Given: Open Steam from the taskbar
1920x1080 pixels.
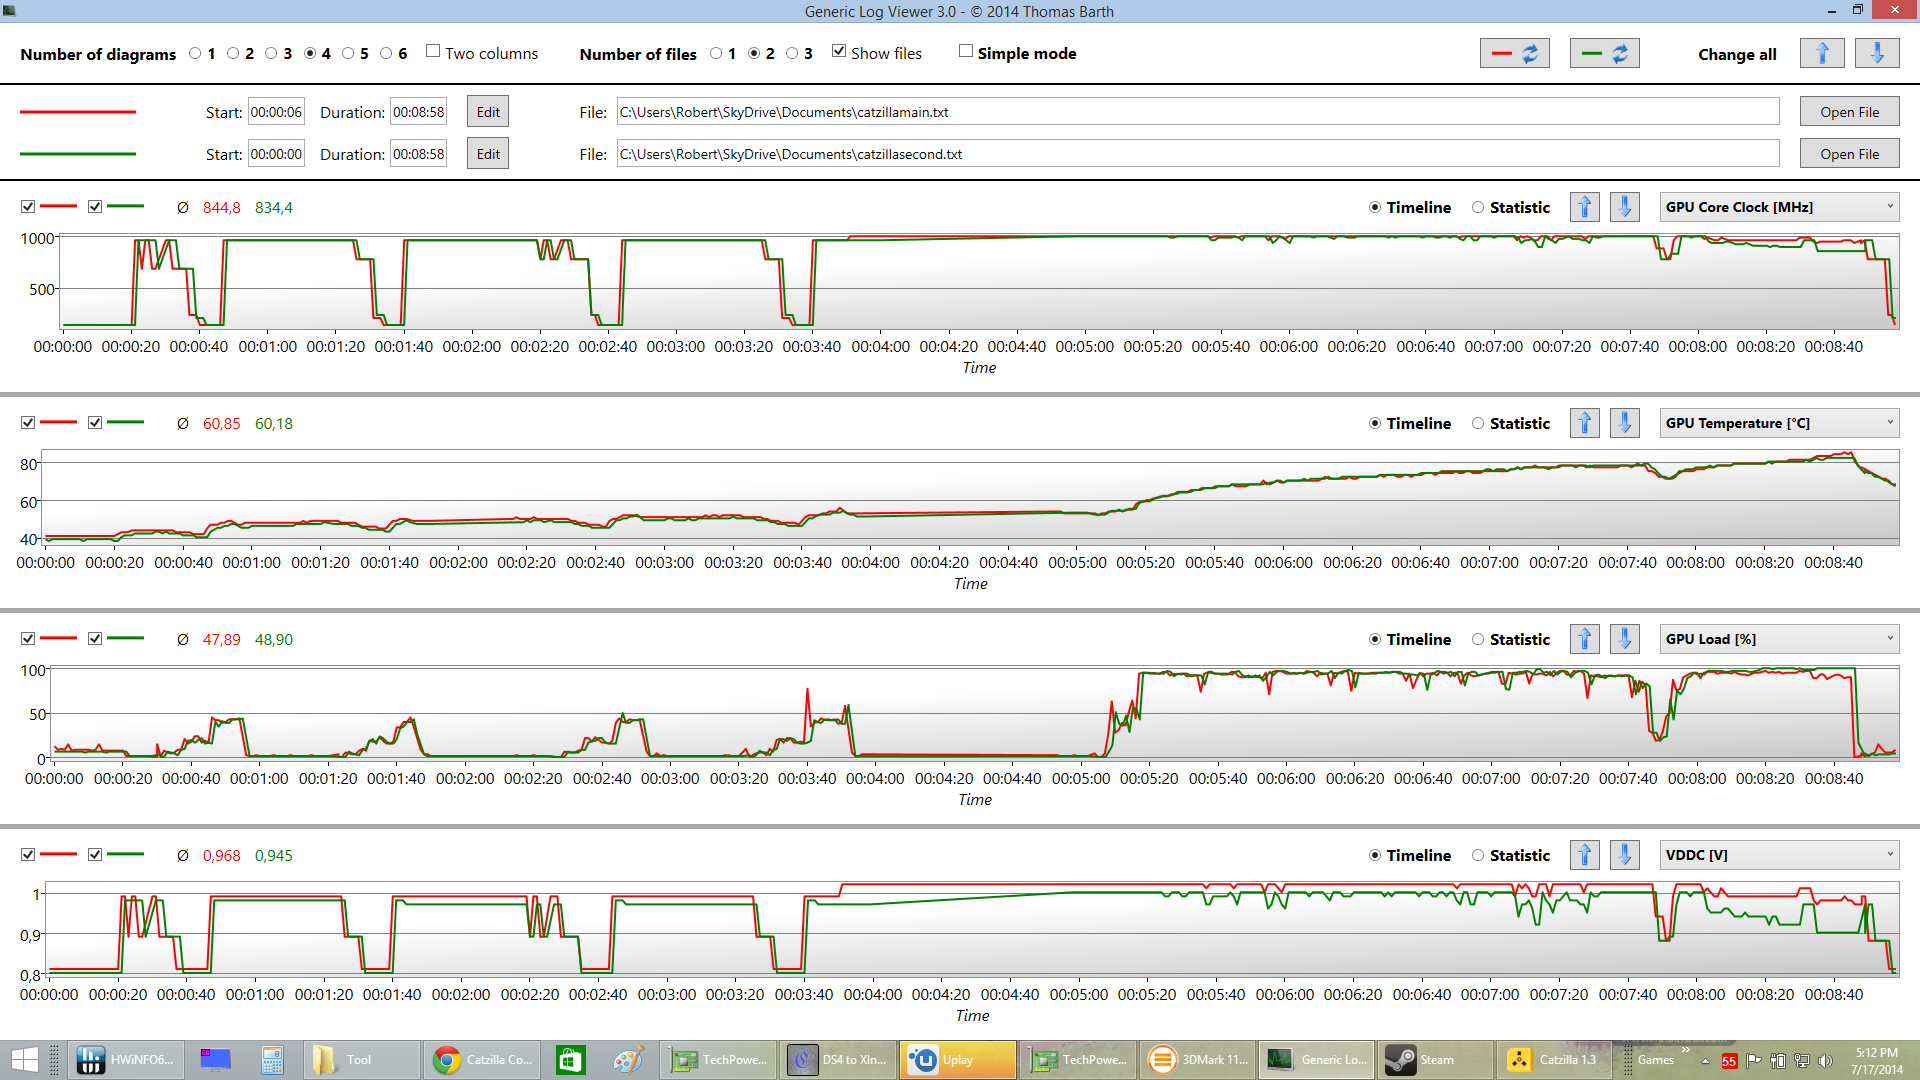Looking at the screenshot, I should point(1435,1060).
